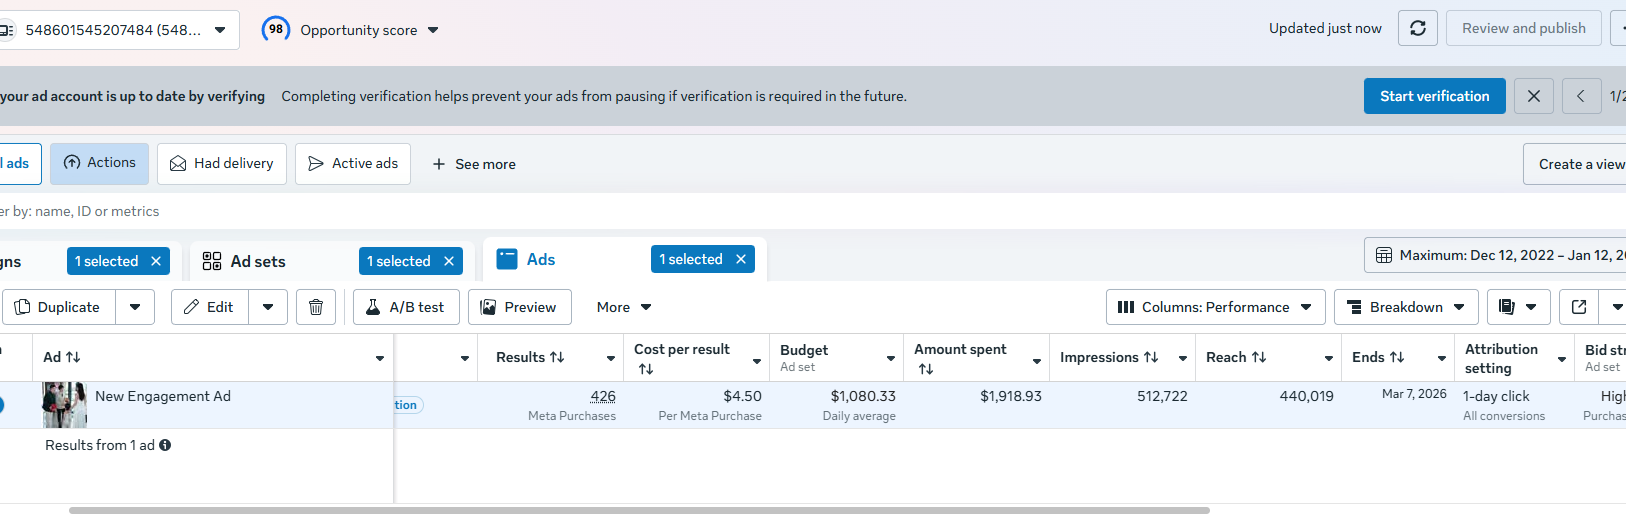Open the A/B test button

(406, 307)
